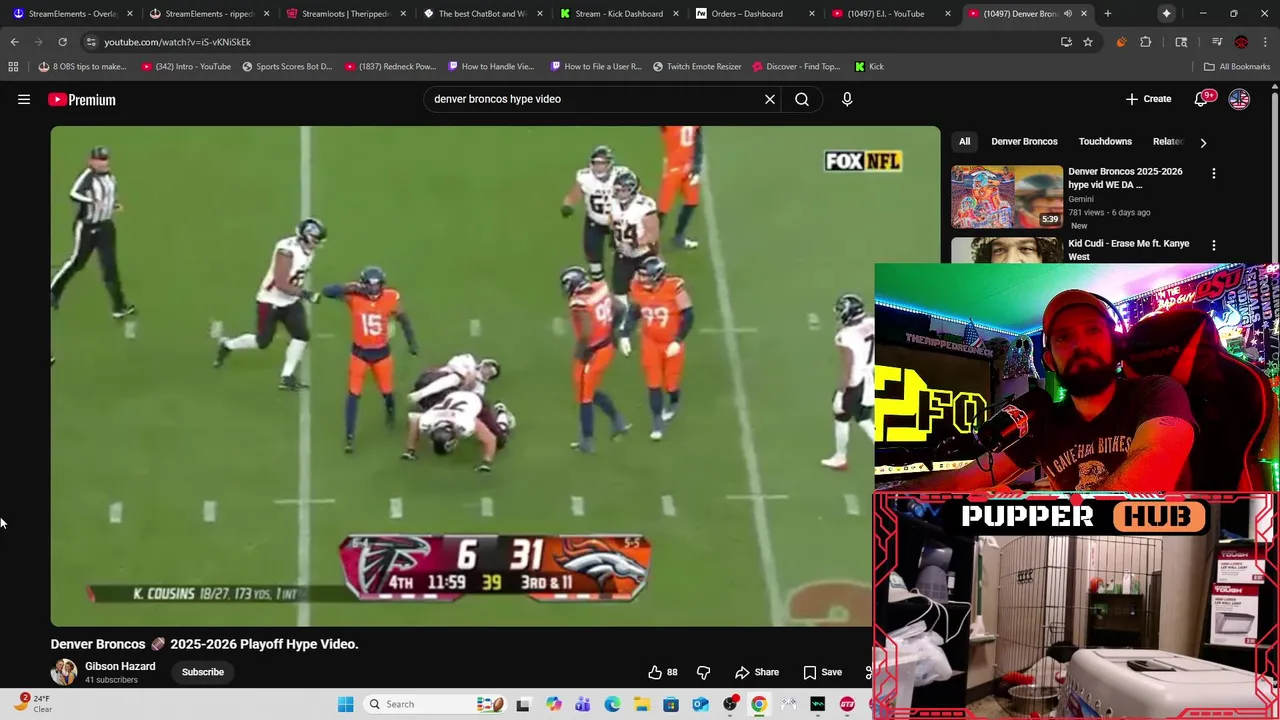Open the orange acorn extension icon
Image resolution: width=1280 pixels, height=720 pixels.
1121,42
